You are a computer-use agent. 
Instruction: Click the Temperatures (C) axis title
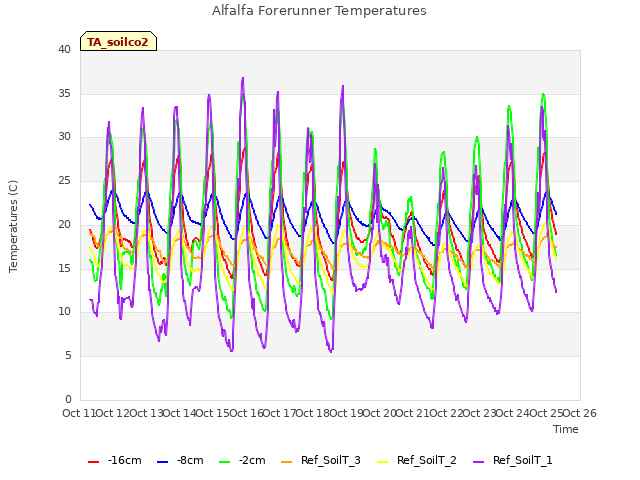pos(13,226)
